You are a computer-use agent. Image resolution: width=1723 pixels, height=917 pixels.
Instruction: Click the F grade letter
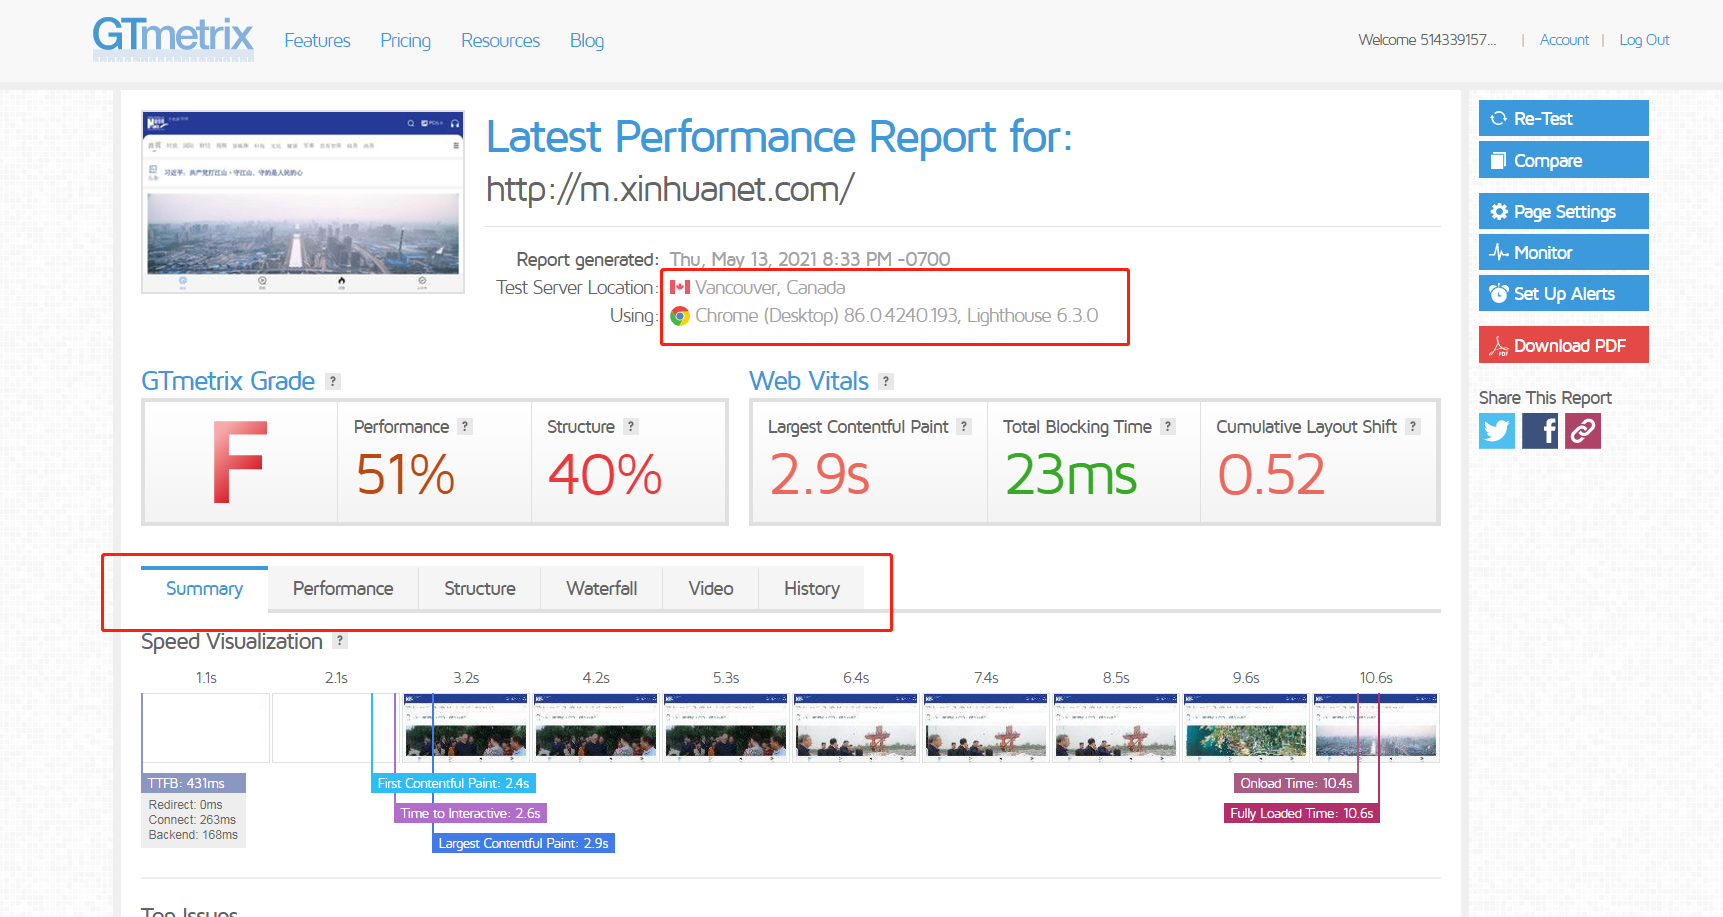tap(240, 462)
